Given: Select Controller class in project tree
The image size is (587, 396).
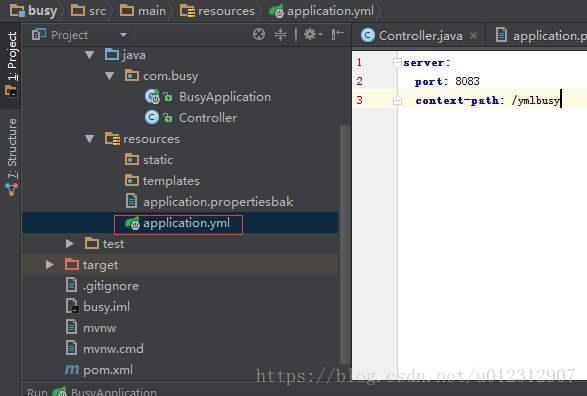Looking at the screenshot, I should tap(208, 118).
